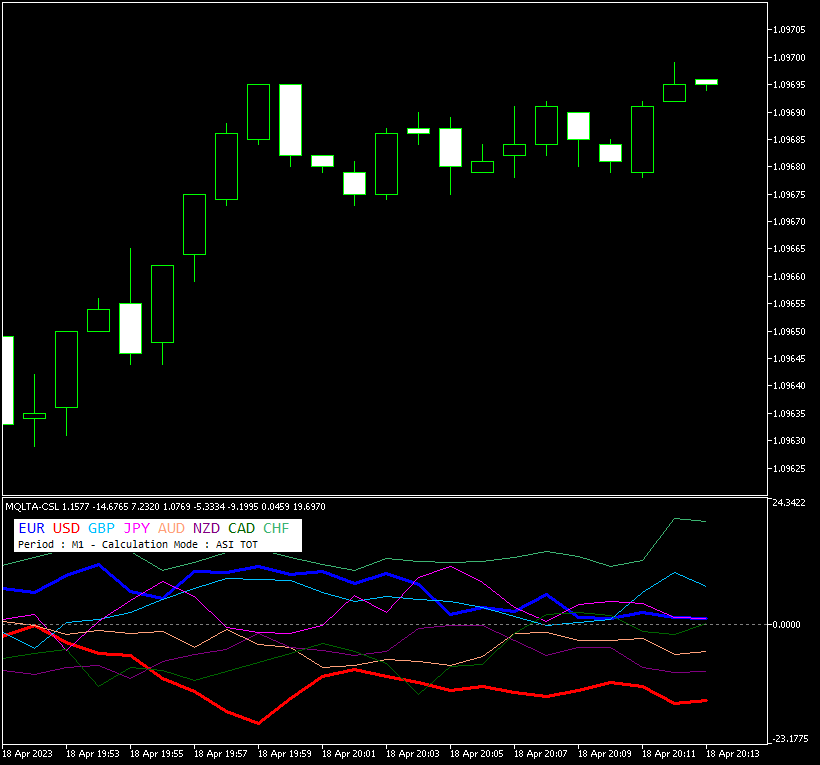Click the green CAD legend label

click(x=241, y=528)
